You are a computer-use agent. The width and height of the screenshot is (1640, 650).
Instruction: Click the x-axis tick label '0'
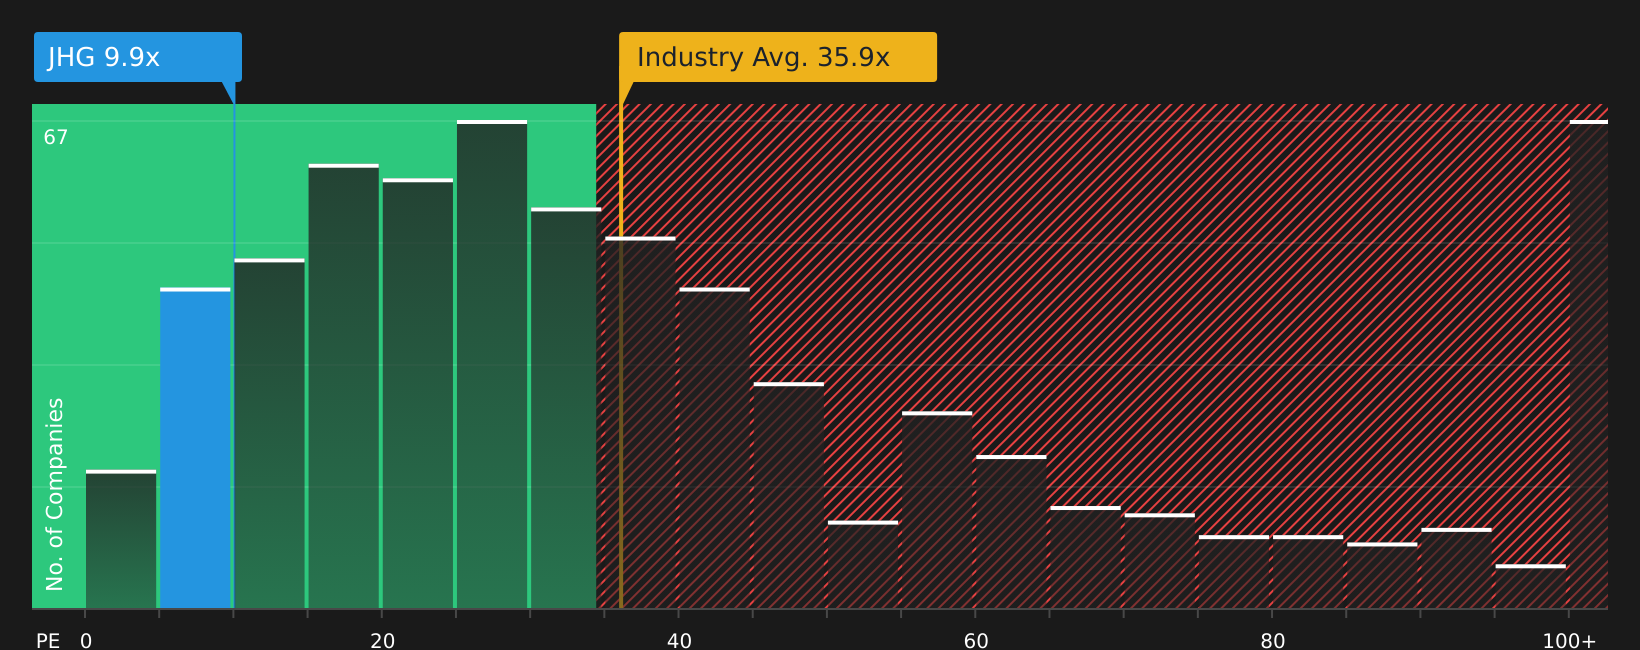pos(86,640)
